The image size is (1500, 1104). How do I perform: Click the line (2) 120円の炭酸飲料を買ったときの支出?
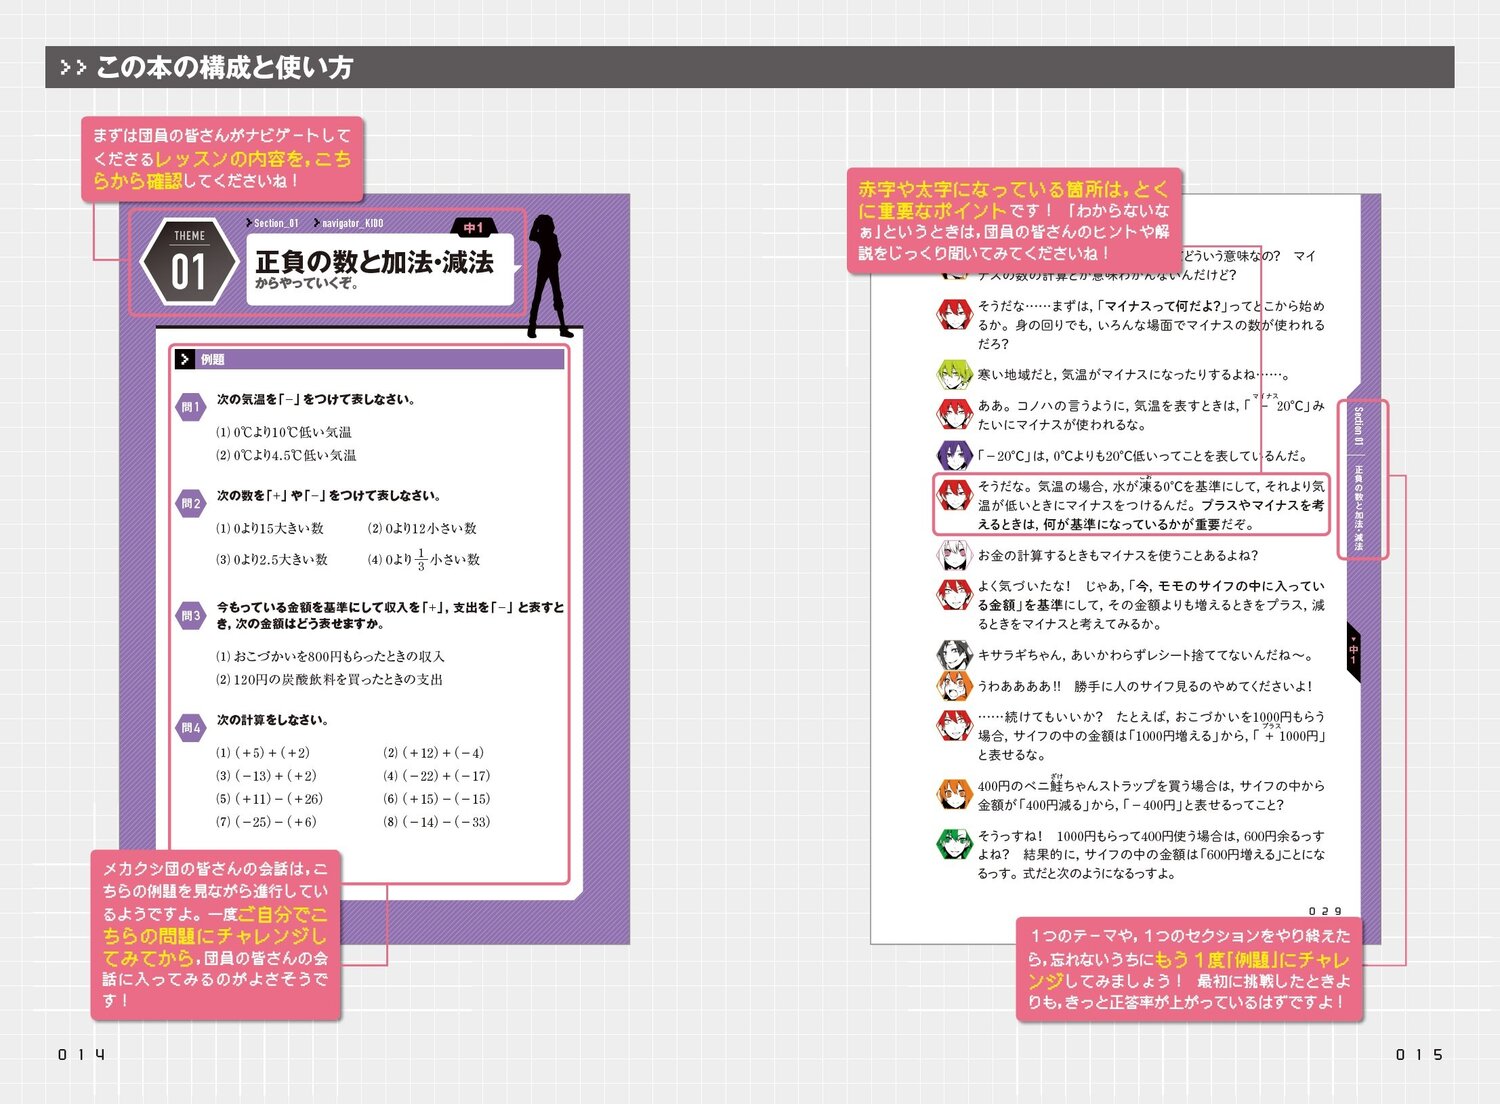click(330, 679)
